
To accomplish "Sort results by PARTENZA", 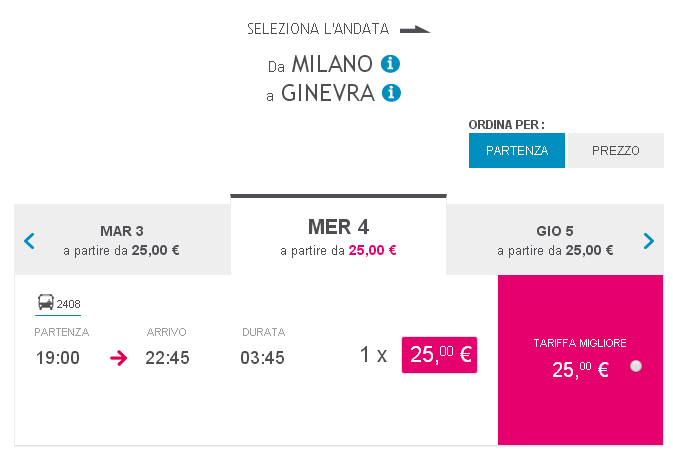I will point(517,150).
